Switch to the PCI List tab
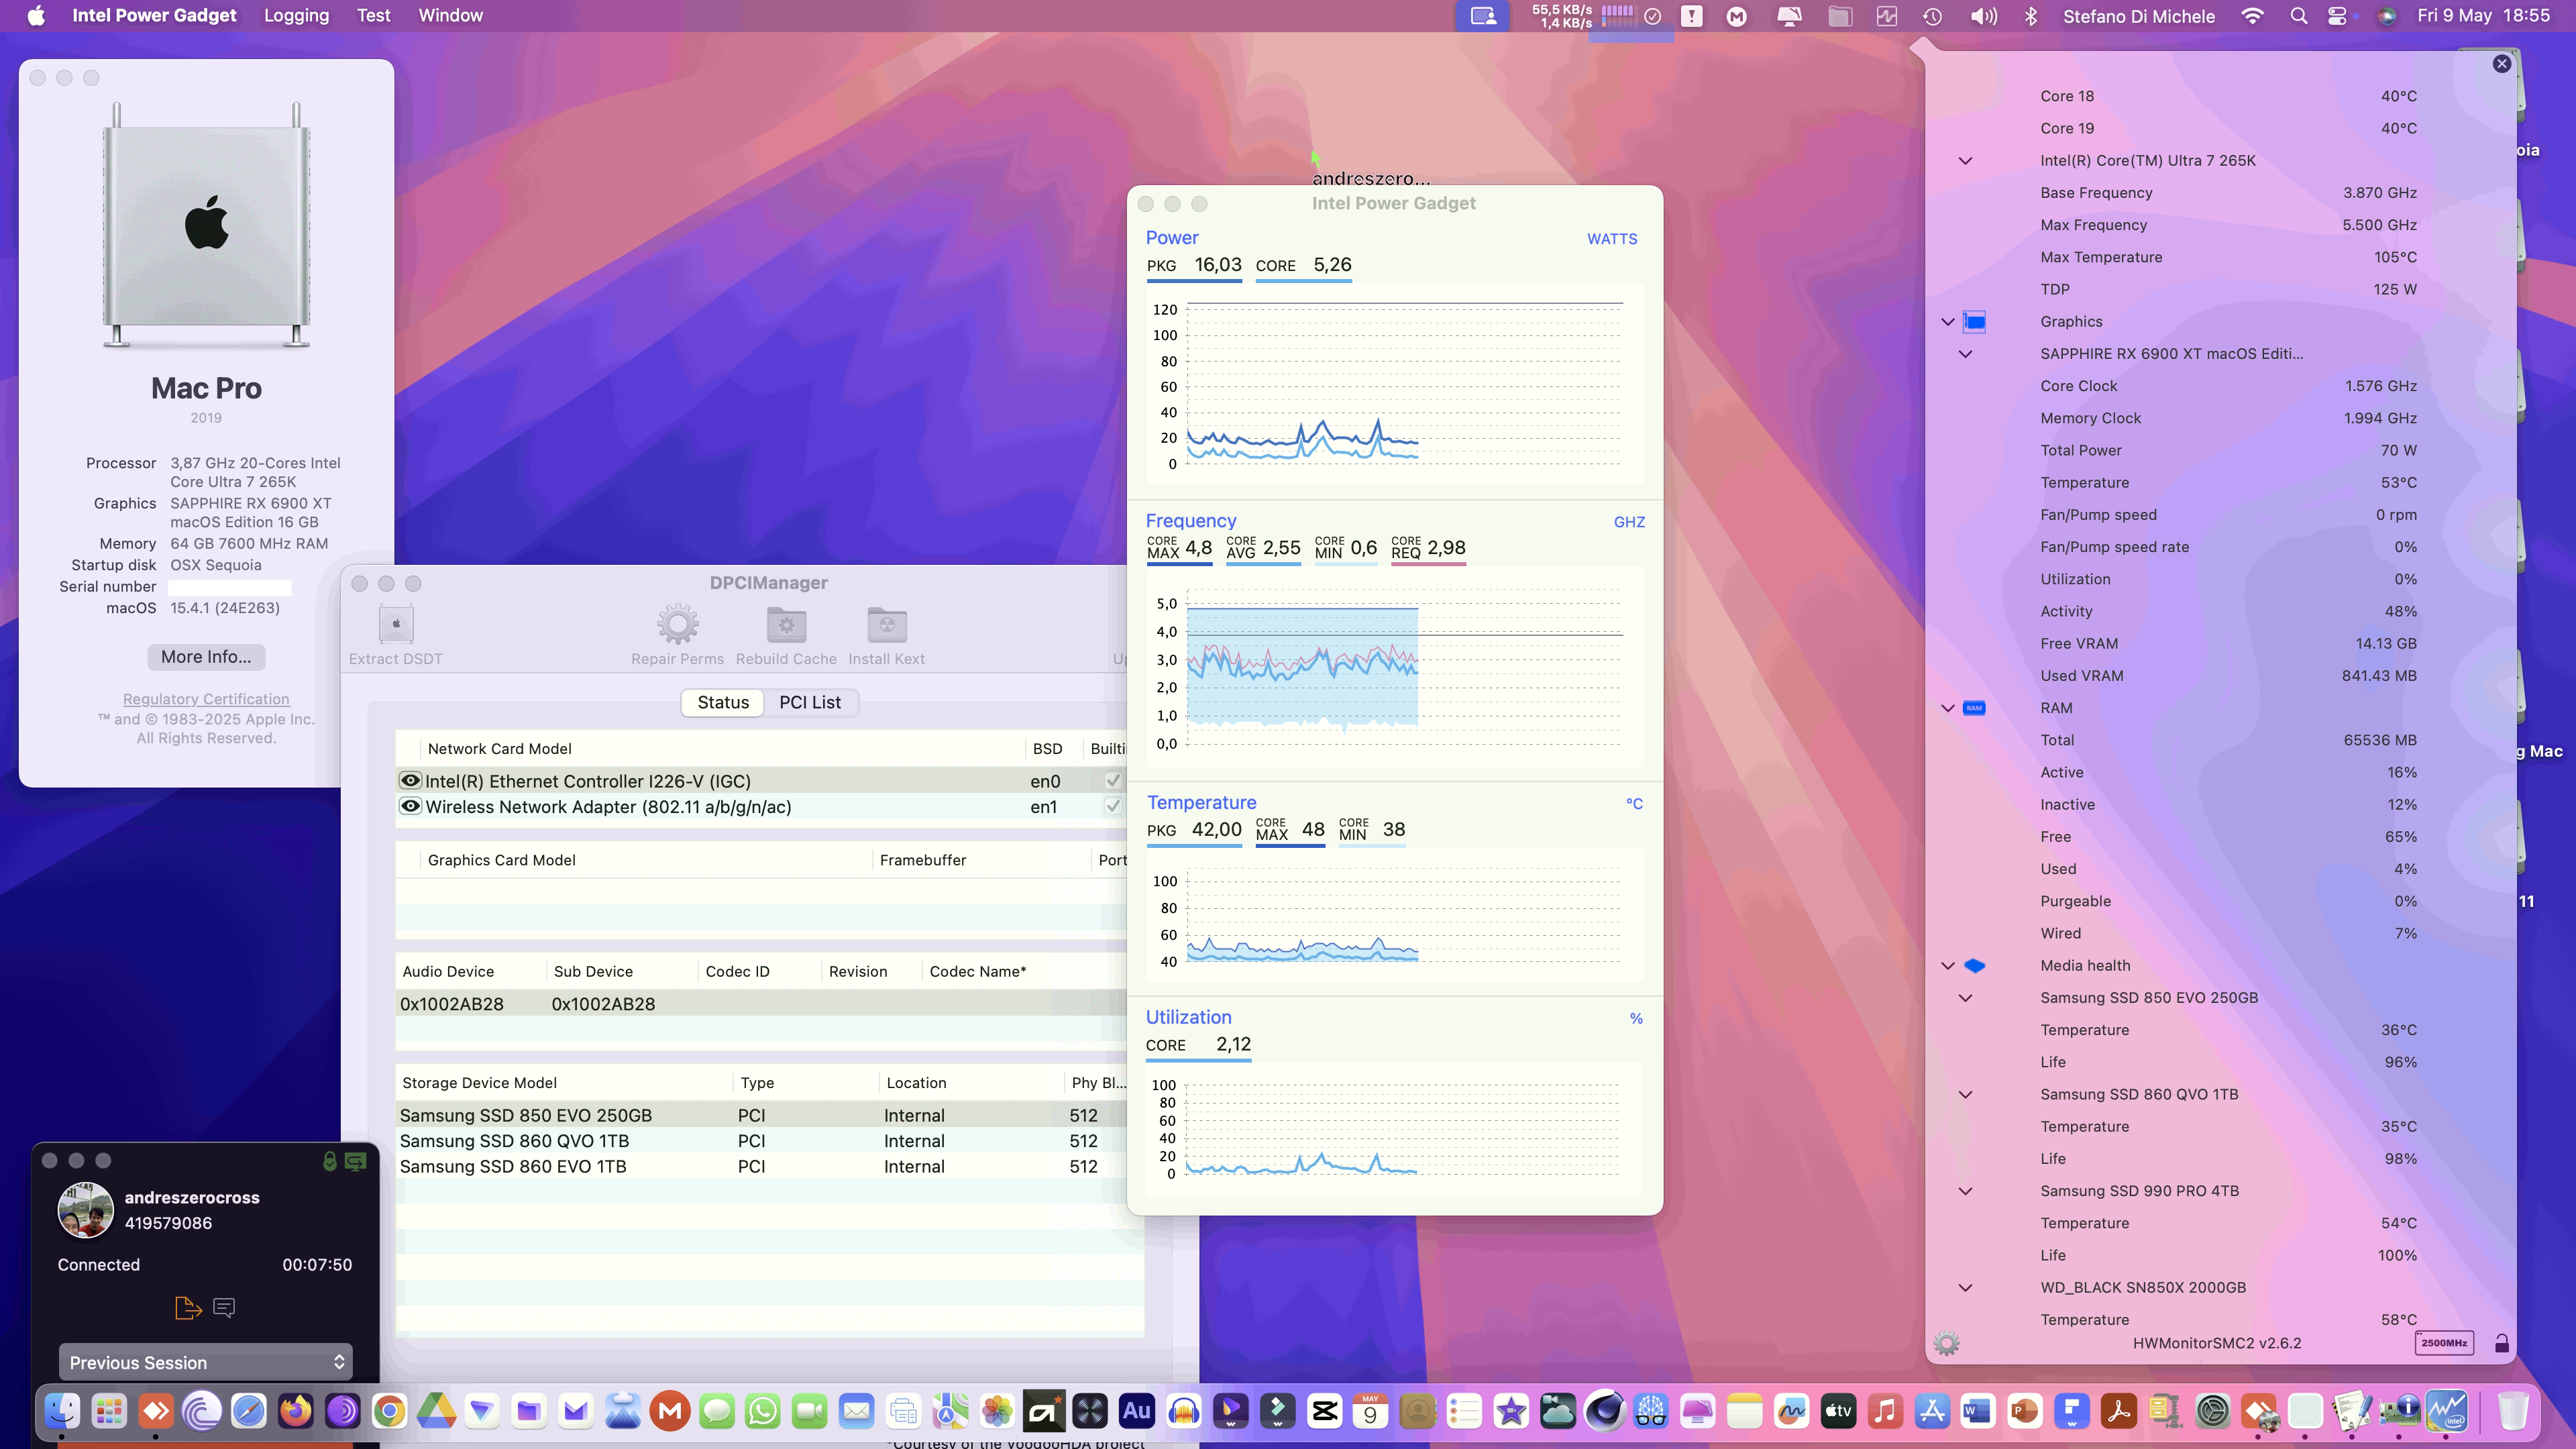Image resolution: width=2576 pixels, height=1449 pixels. tap(811, 702)
